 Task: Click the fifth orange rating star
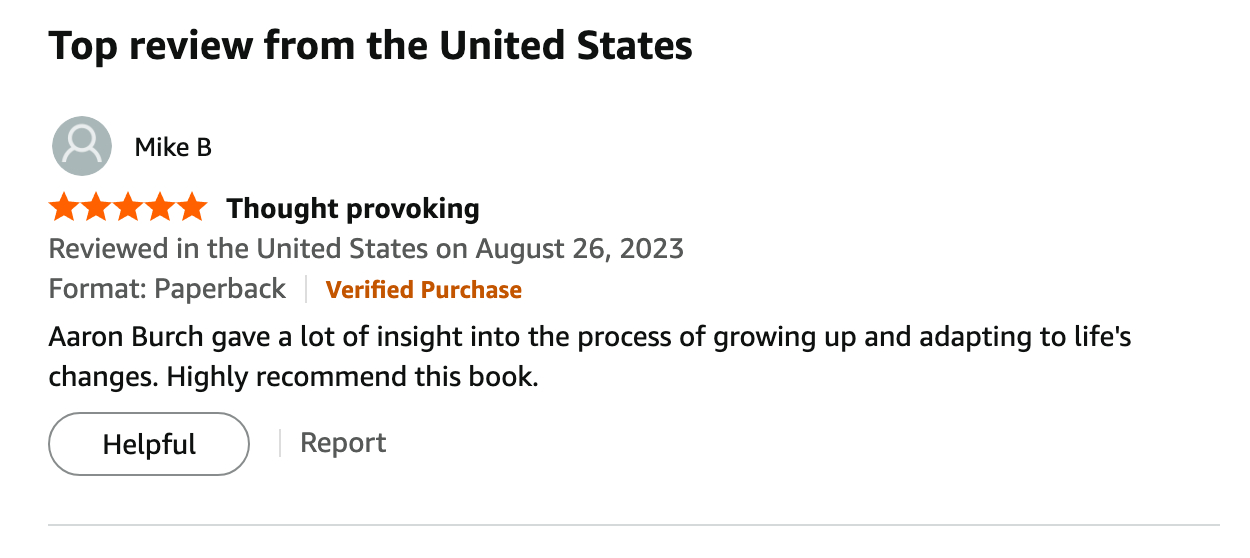(190, 208)
